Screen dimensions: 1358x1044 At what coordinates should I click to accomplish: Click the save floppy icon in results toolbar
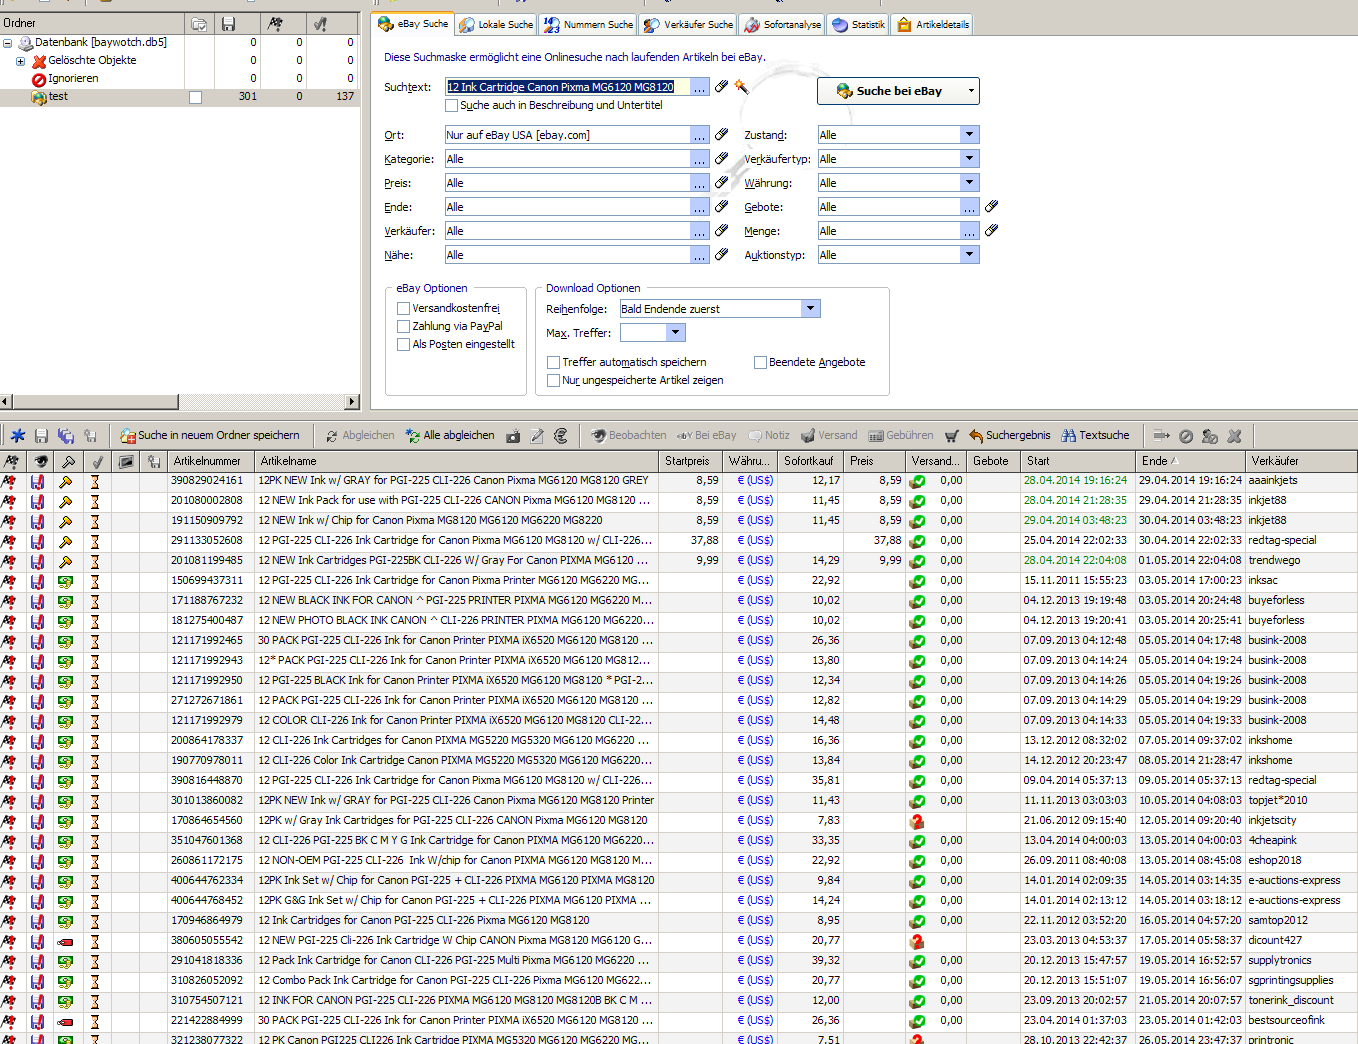pyautogui.click(x=41, y=436)
